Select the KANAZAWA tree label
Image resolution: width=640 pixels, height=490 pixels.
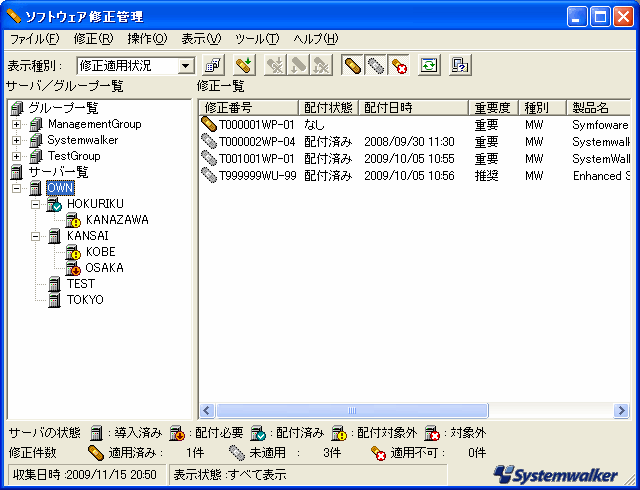pyautogui.click(x=117, y=220)
